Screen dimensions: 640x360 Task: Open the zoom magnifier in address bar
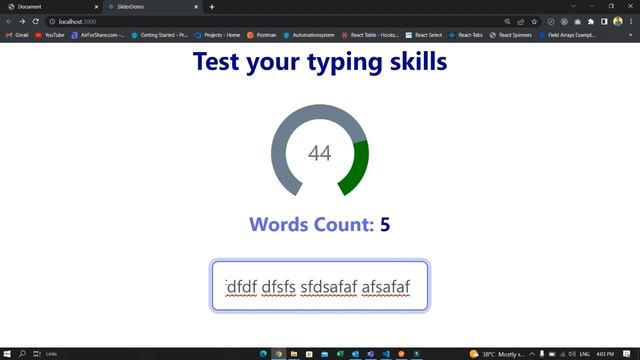pyautogui.click(x=507, y=22)
